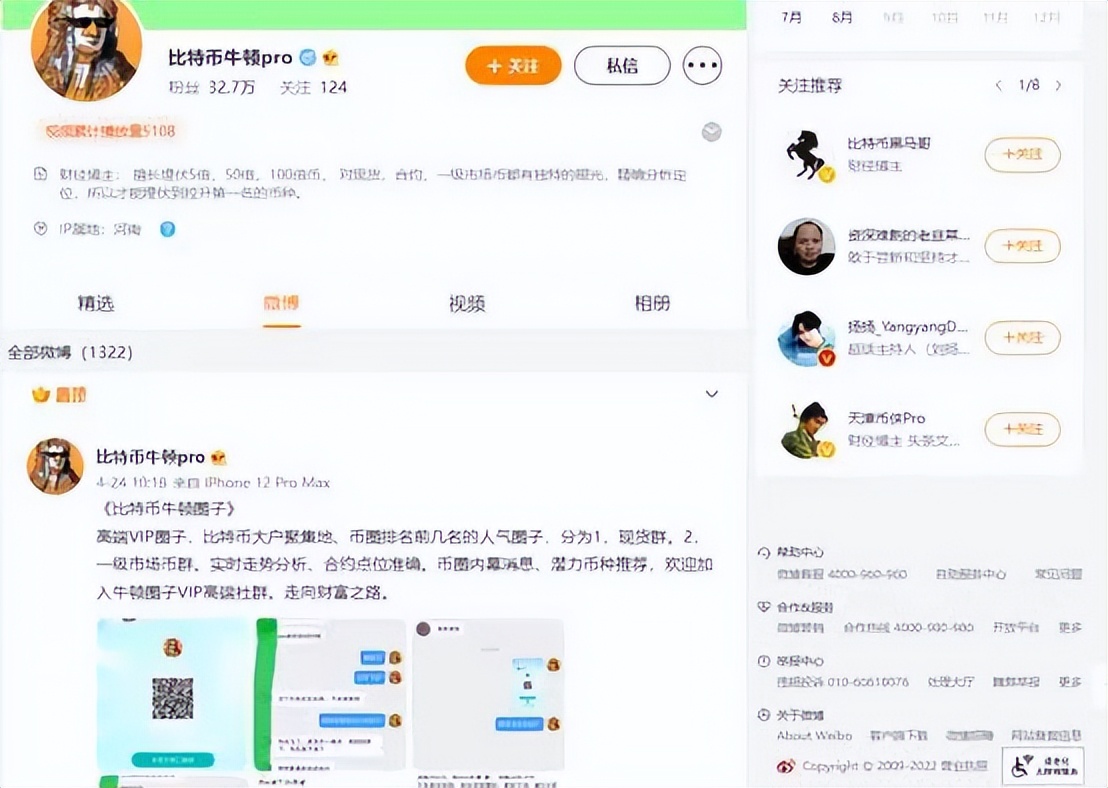Switch to the 视频 tab
Screen dimensions: 1108x788
coord(467,303)
